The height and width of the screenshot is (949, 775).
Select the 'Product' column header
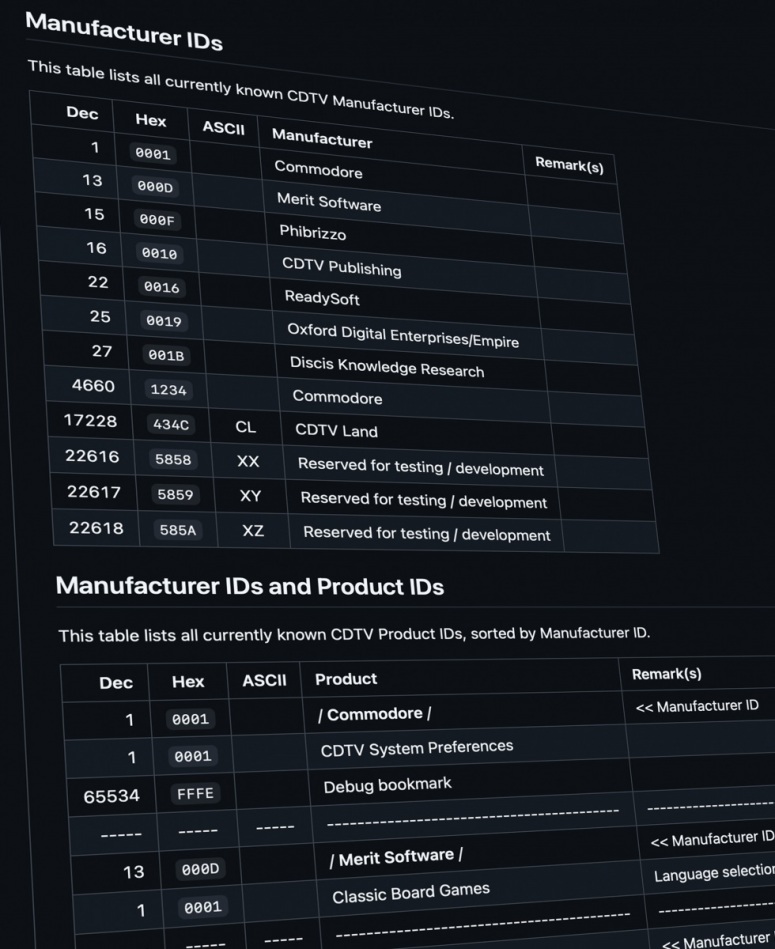(x=346, y=679)
